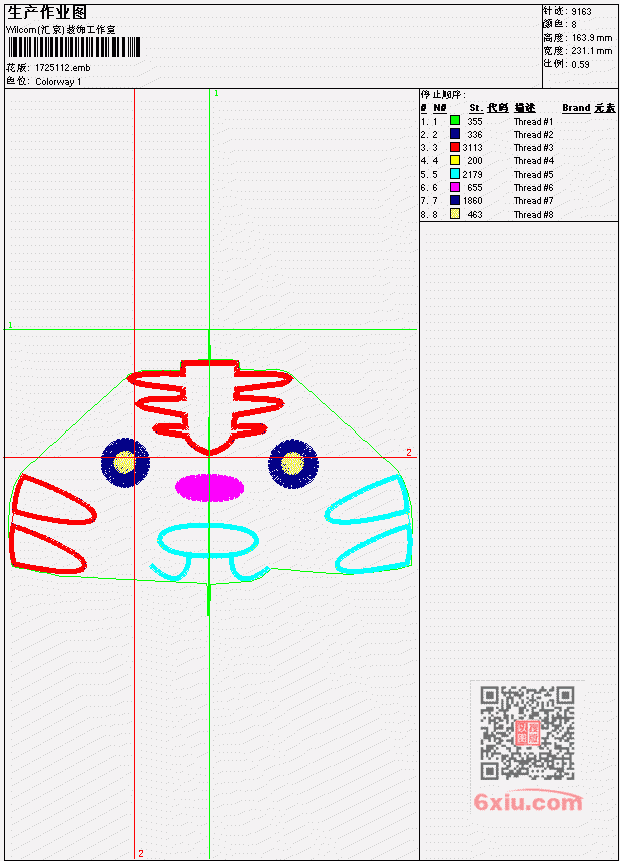
Task: Click stitch count "463" in stop sequence
Action: [475, 215]
